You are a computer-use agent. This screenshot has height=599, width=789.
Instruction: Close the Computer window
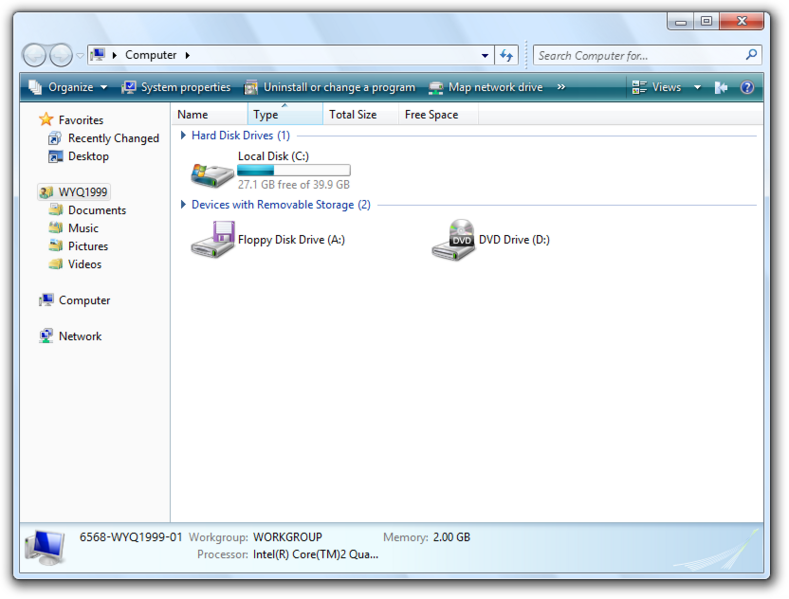pos(741,21)
